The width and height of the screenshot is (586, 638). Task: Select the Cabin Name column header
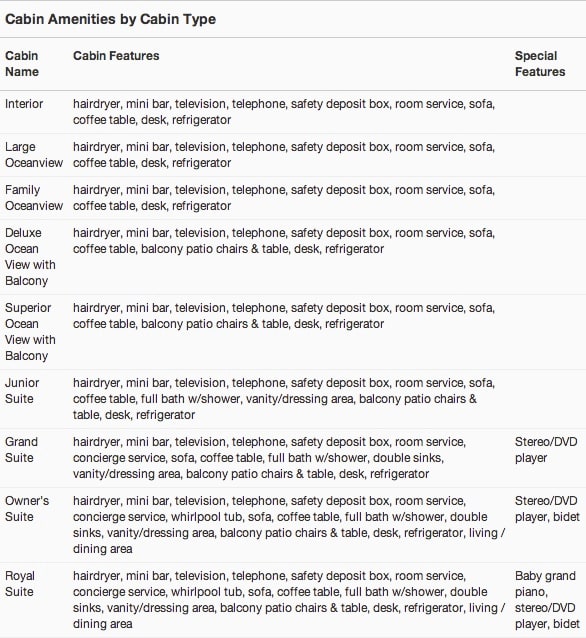click(x=22, y=63)
